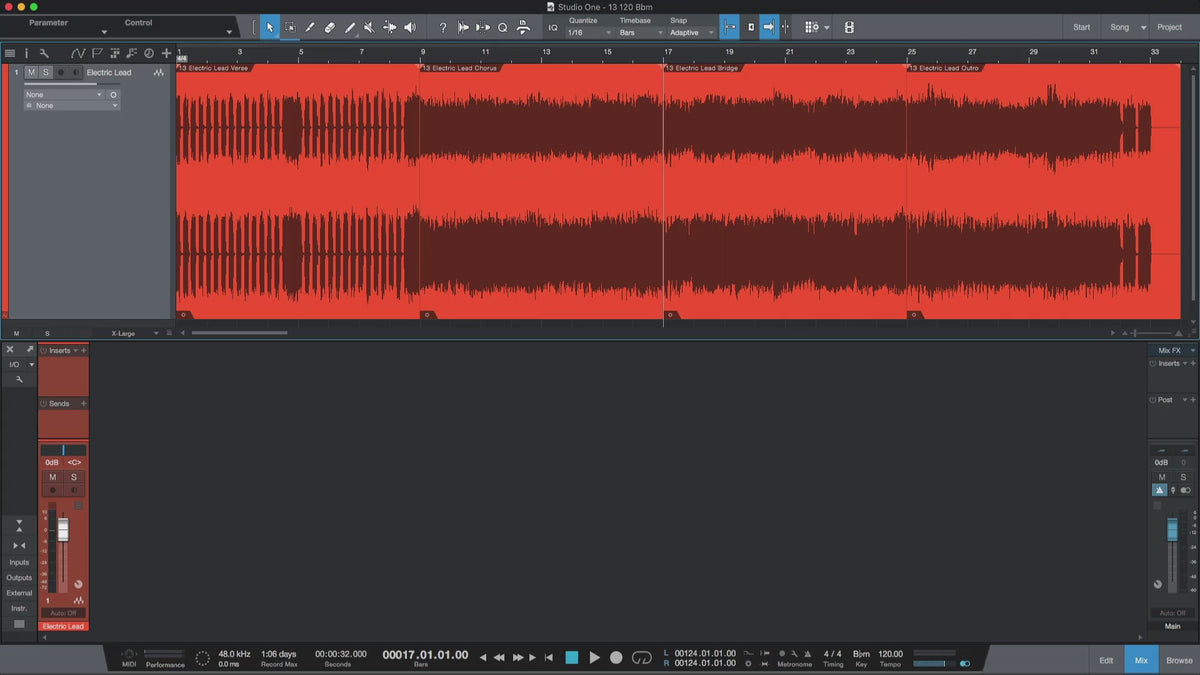Choose the Mute tool in toolbar

pos(369,28)
